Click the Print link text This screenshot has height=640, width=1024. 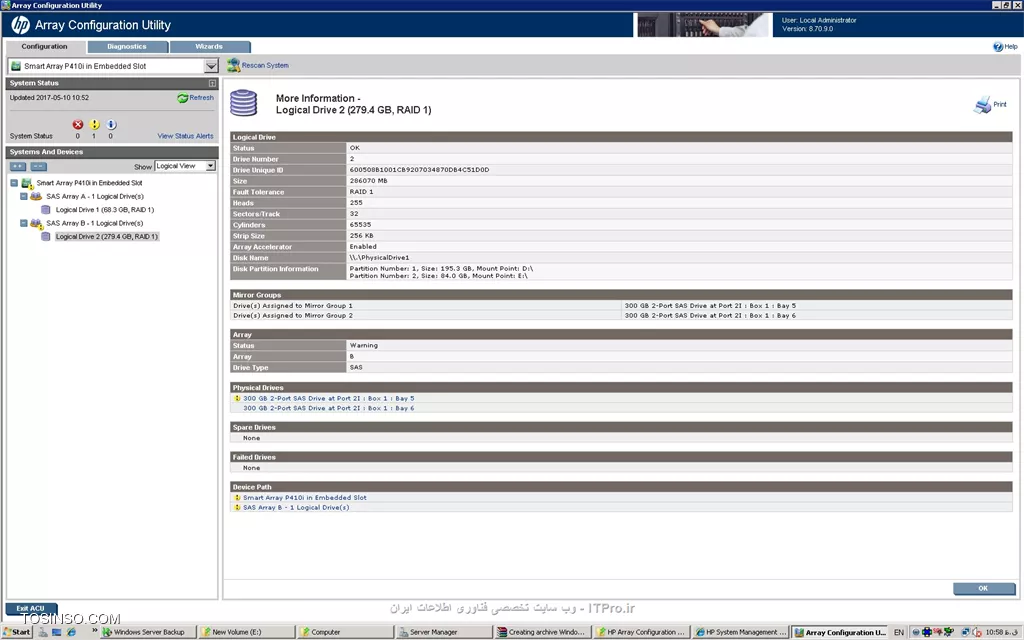(x=1000, y=104)
